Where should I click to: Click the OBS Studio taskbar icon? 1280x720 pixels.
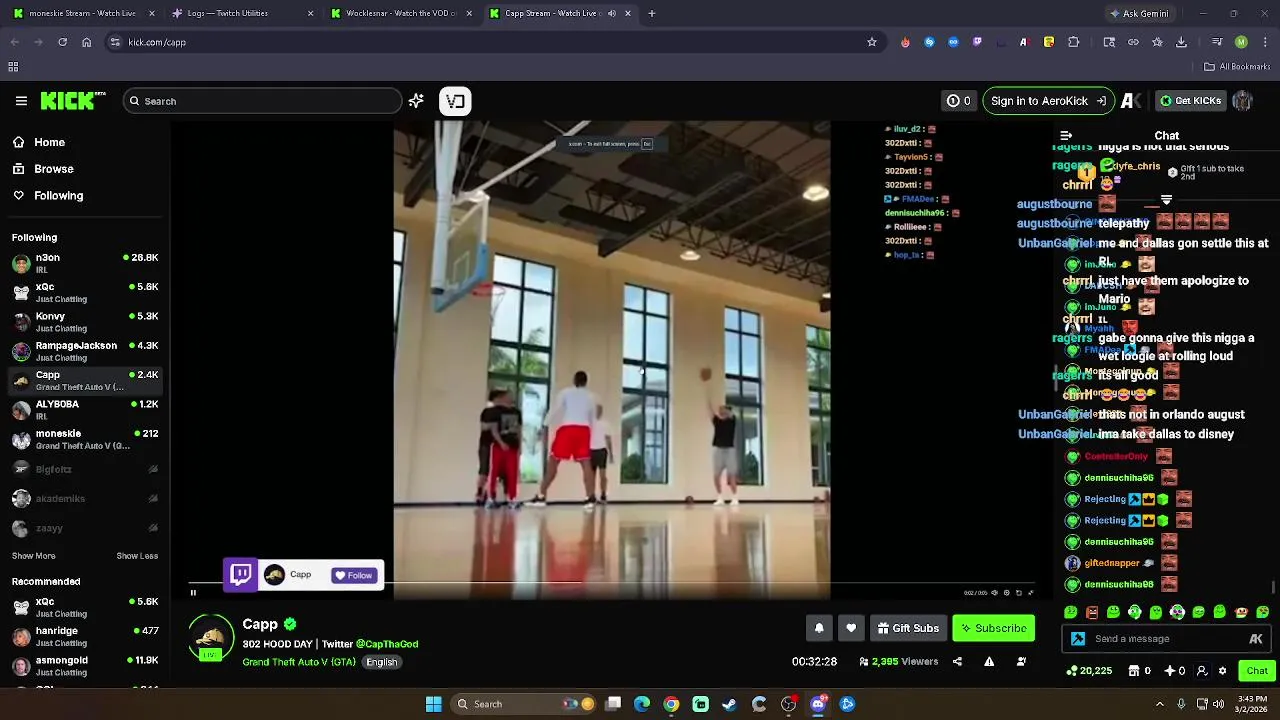click(788, 704)
